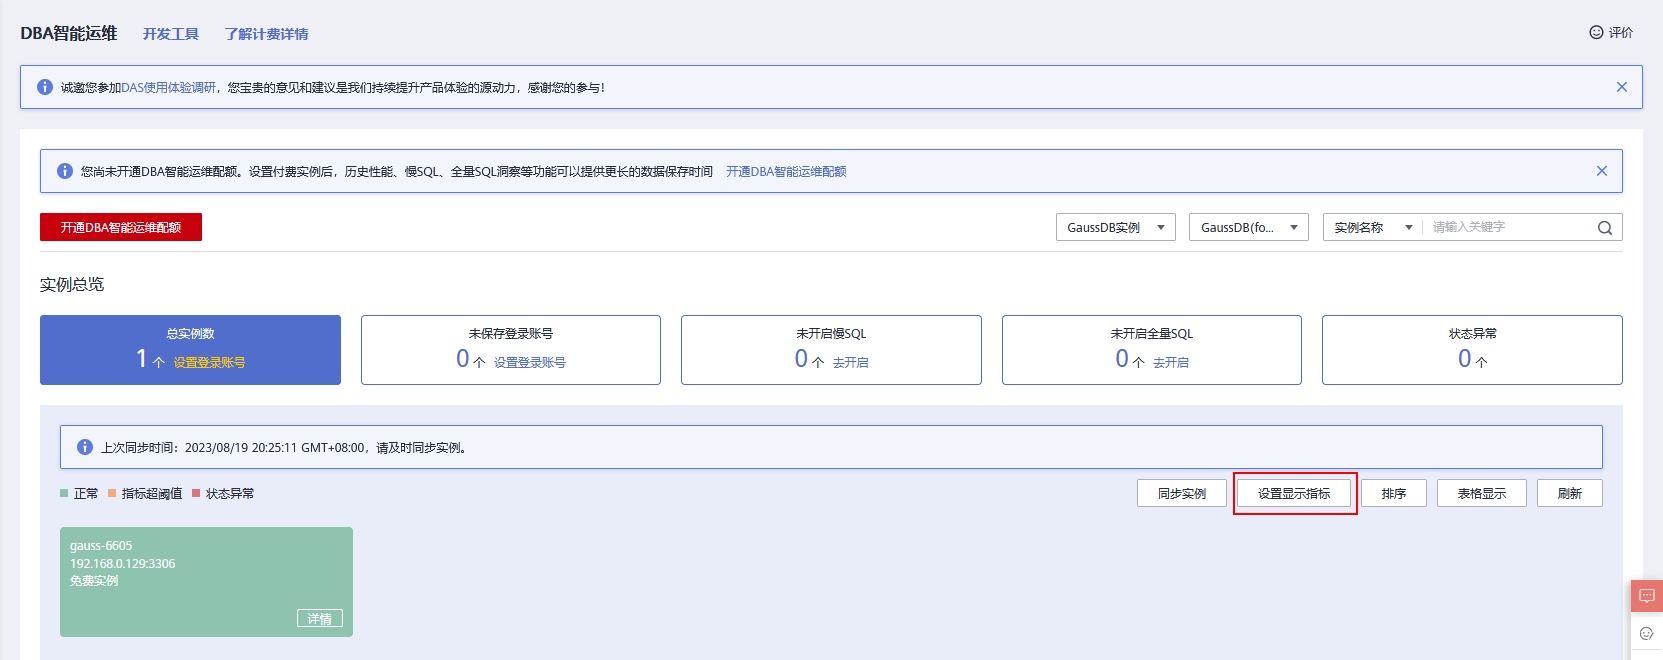Image resolution: width=1663 pixels, height=660 pixels.
Task: Click the 实例总览 heading
Action: 72,285
